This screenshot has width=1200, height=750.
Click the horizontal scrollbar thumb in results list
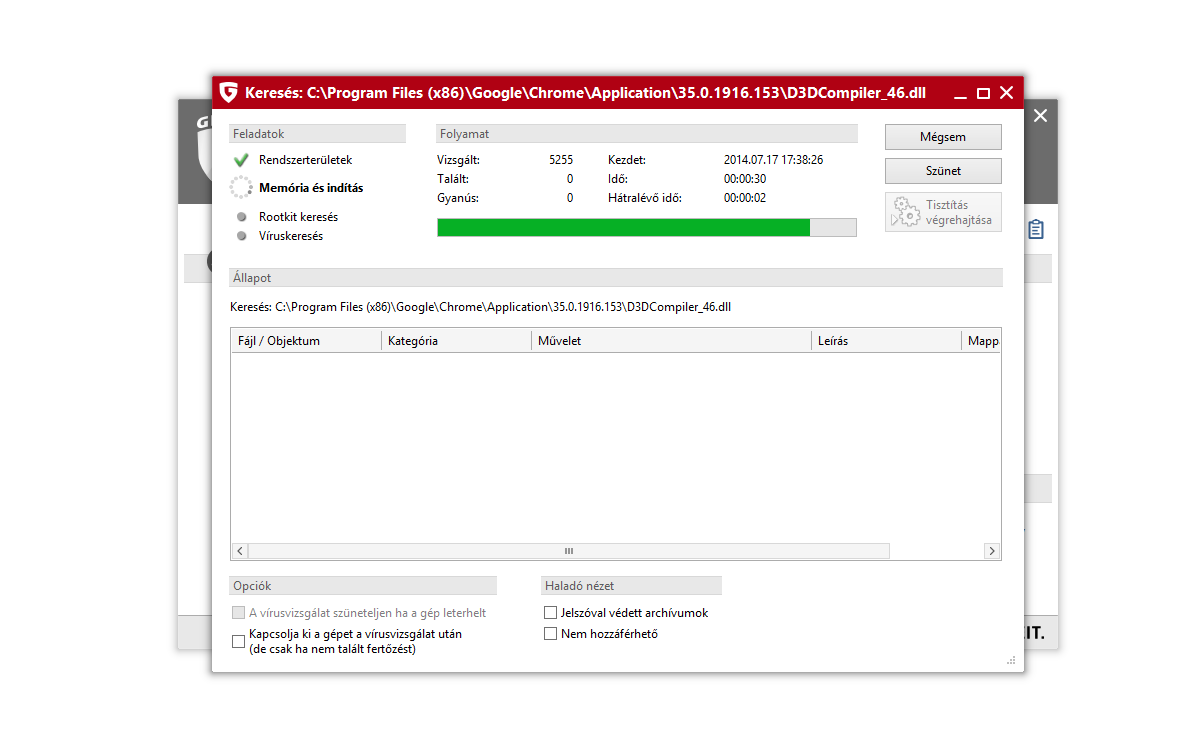569,551
